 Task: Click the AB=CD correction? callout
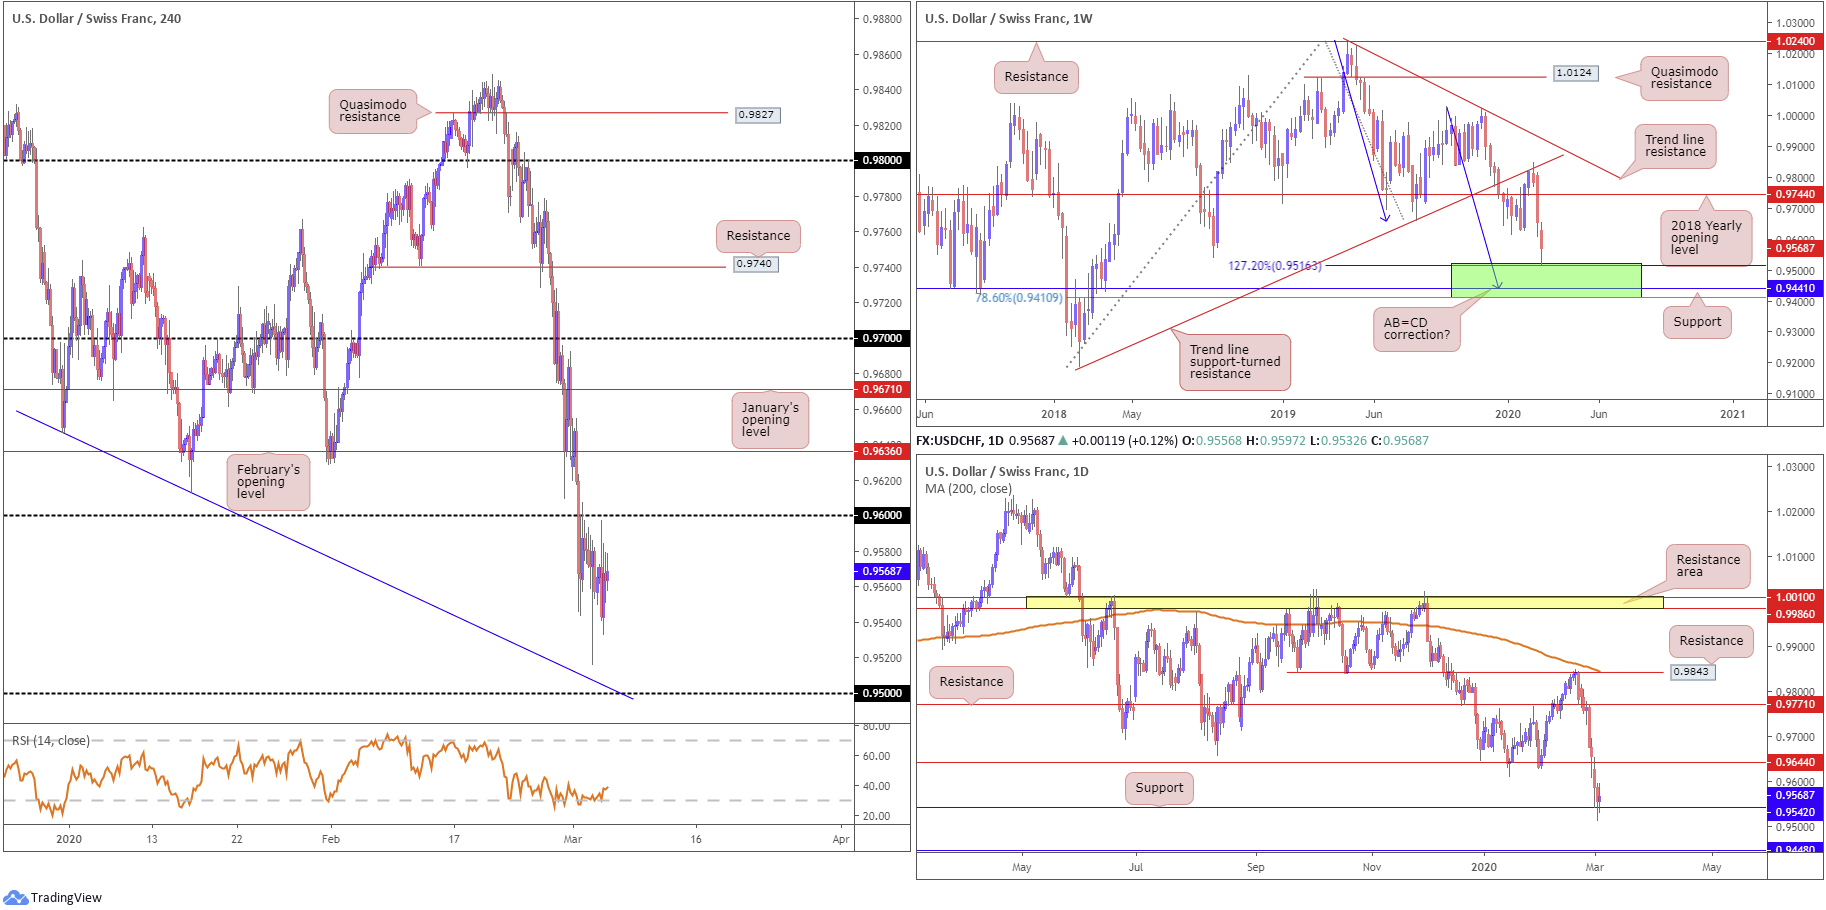tap(1417, 329)
